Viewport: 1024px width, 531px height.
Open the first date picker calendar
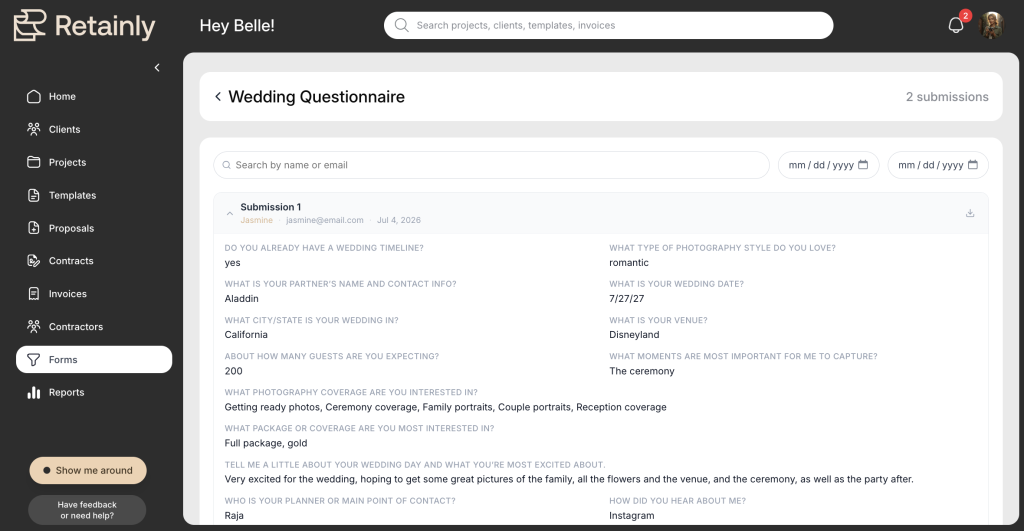(x=863, y=165)
